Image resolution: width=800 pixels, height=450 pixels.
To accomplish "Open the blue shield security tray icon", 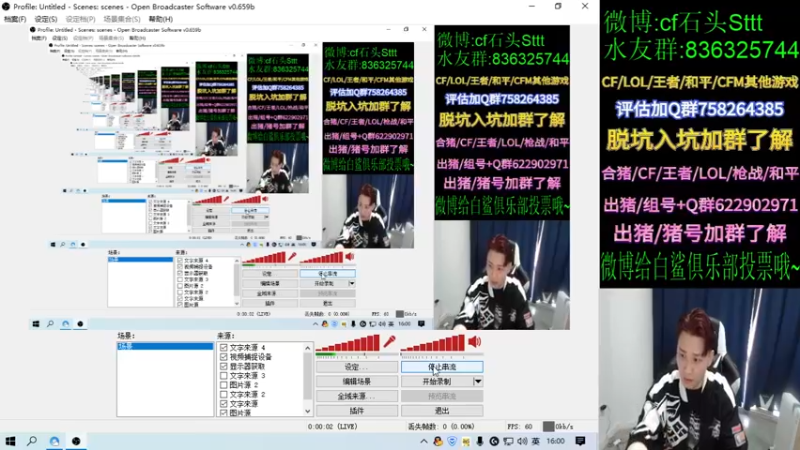I will pyautogui.click(x=452, y=441).
